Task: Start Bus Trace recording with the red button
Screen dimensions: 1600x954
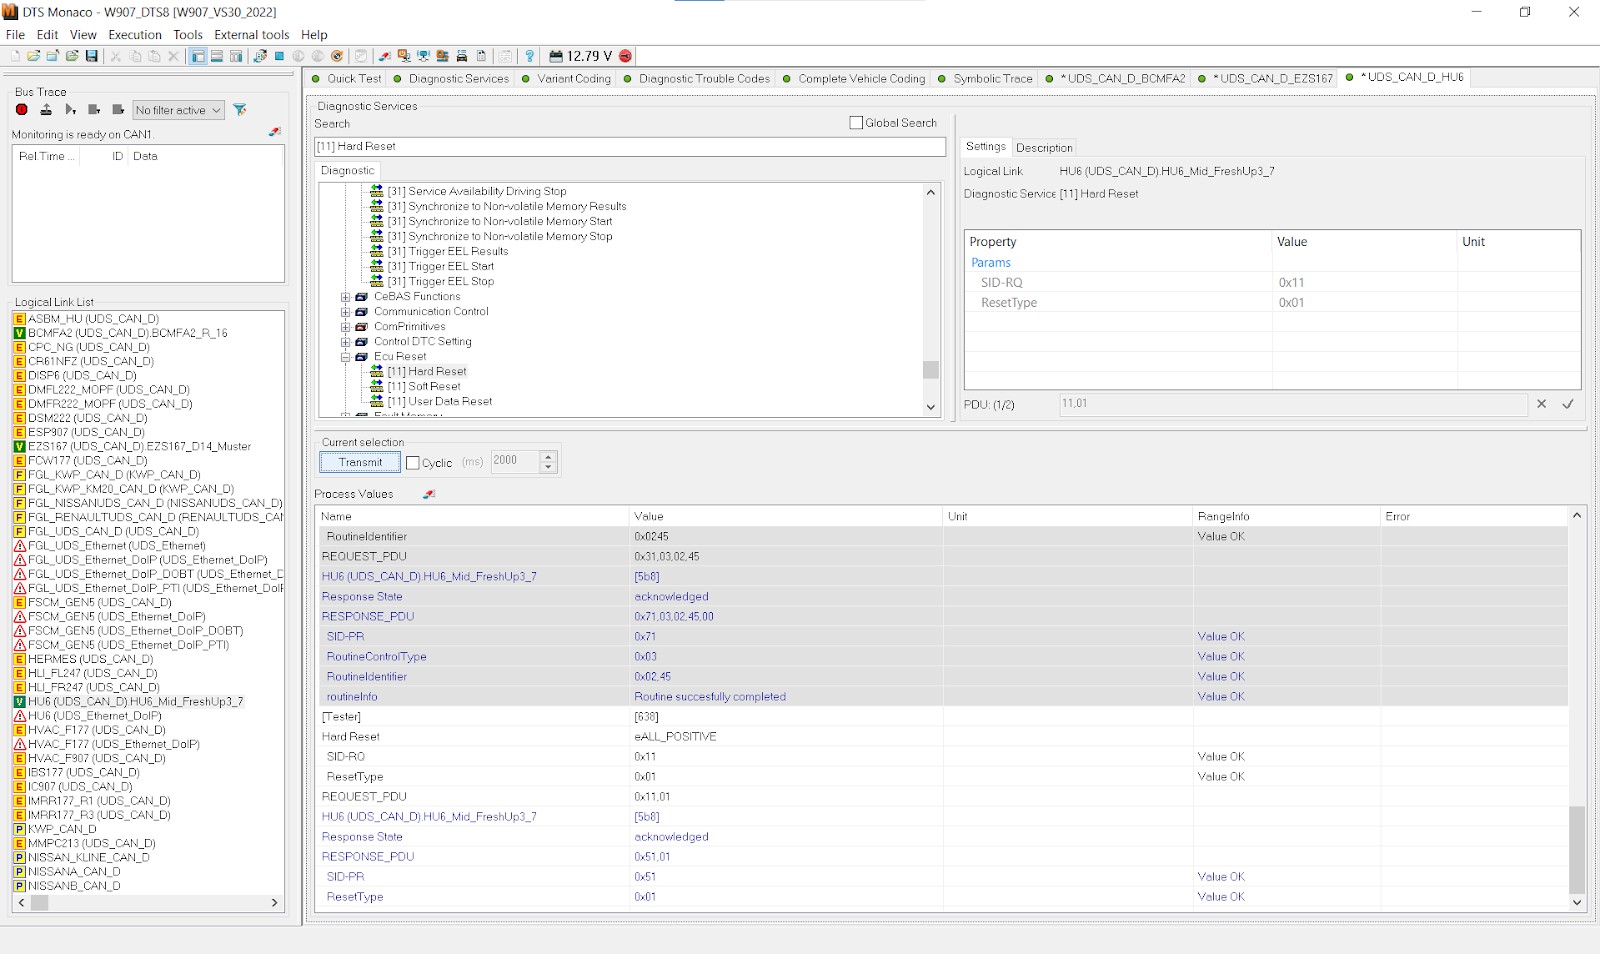Action: click(x=22, y=110)
